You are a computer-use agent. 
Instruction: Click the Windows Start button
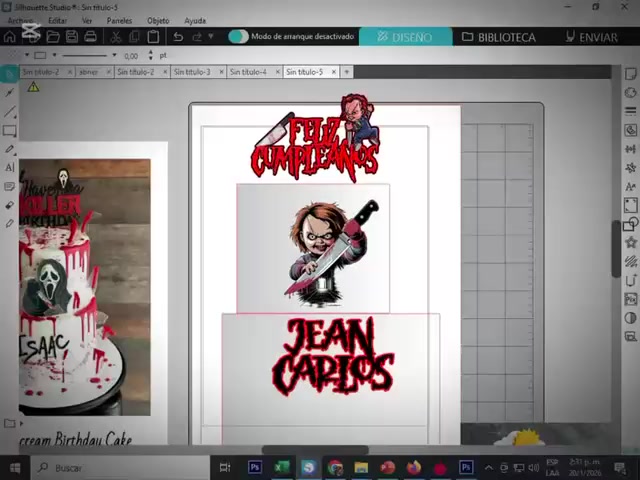(15, 468)
